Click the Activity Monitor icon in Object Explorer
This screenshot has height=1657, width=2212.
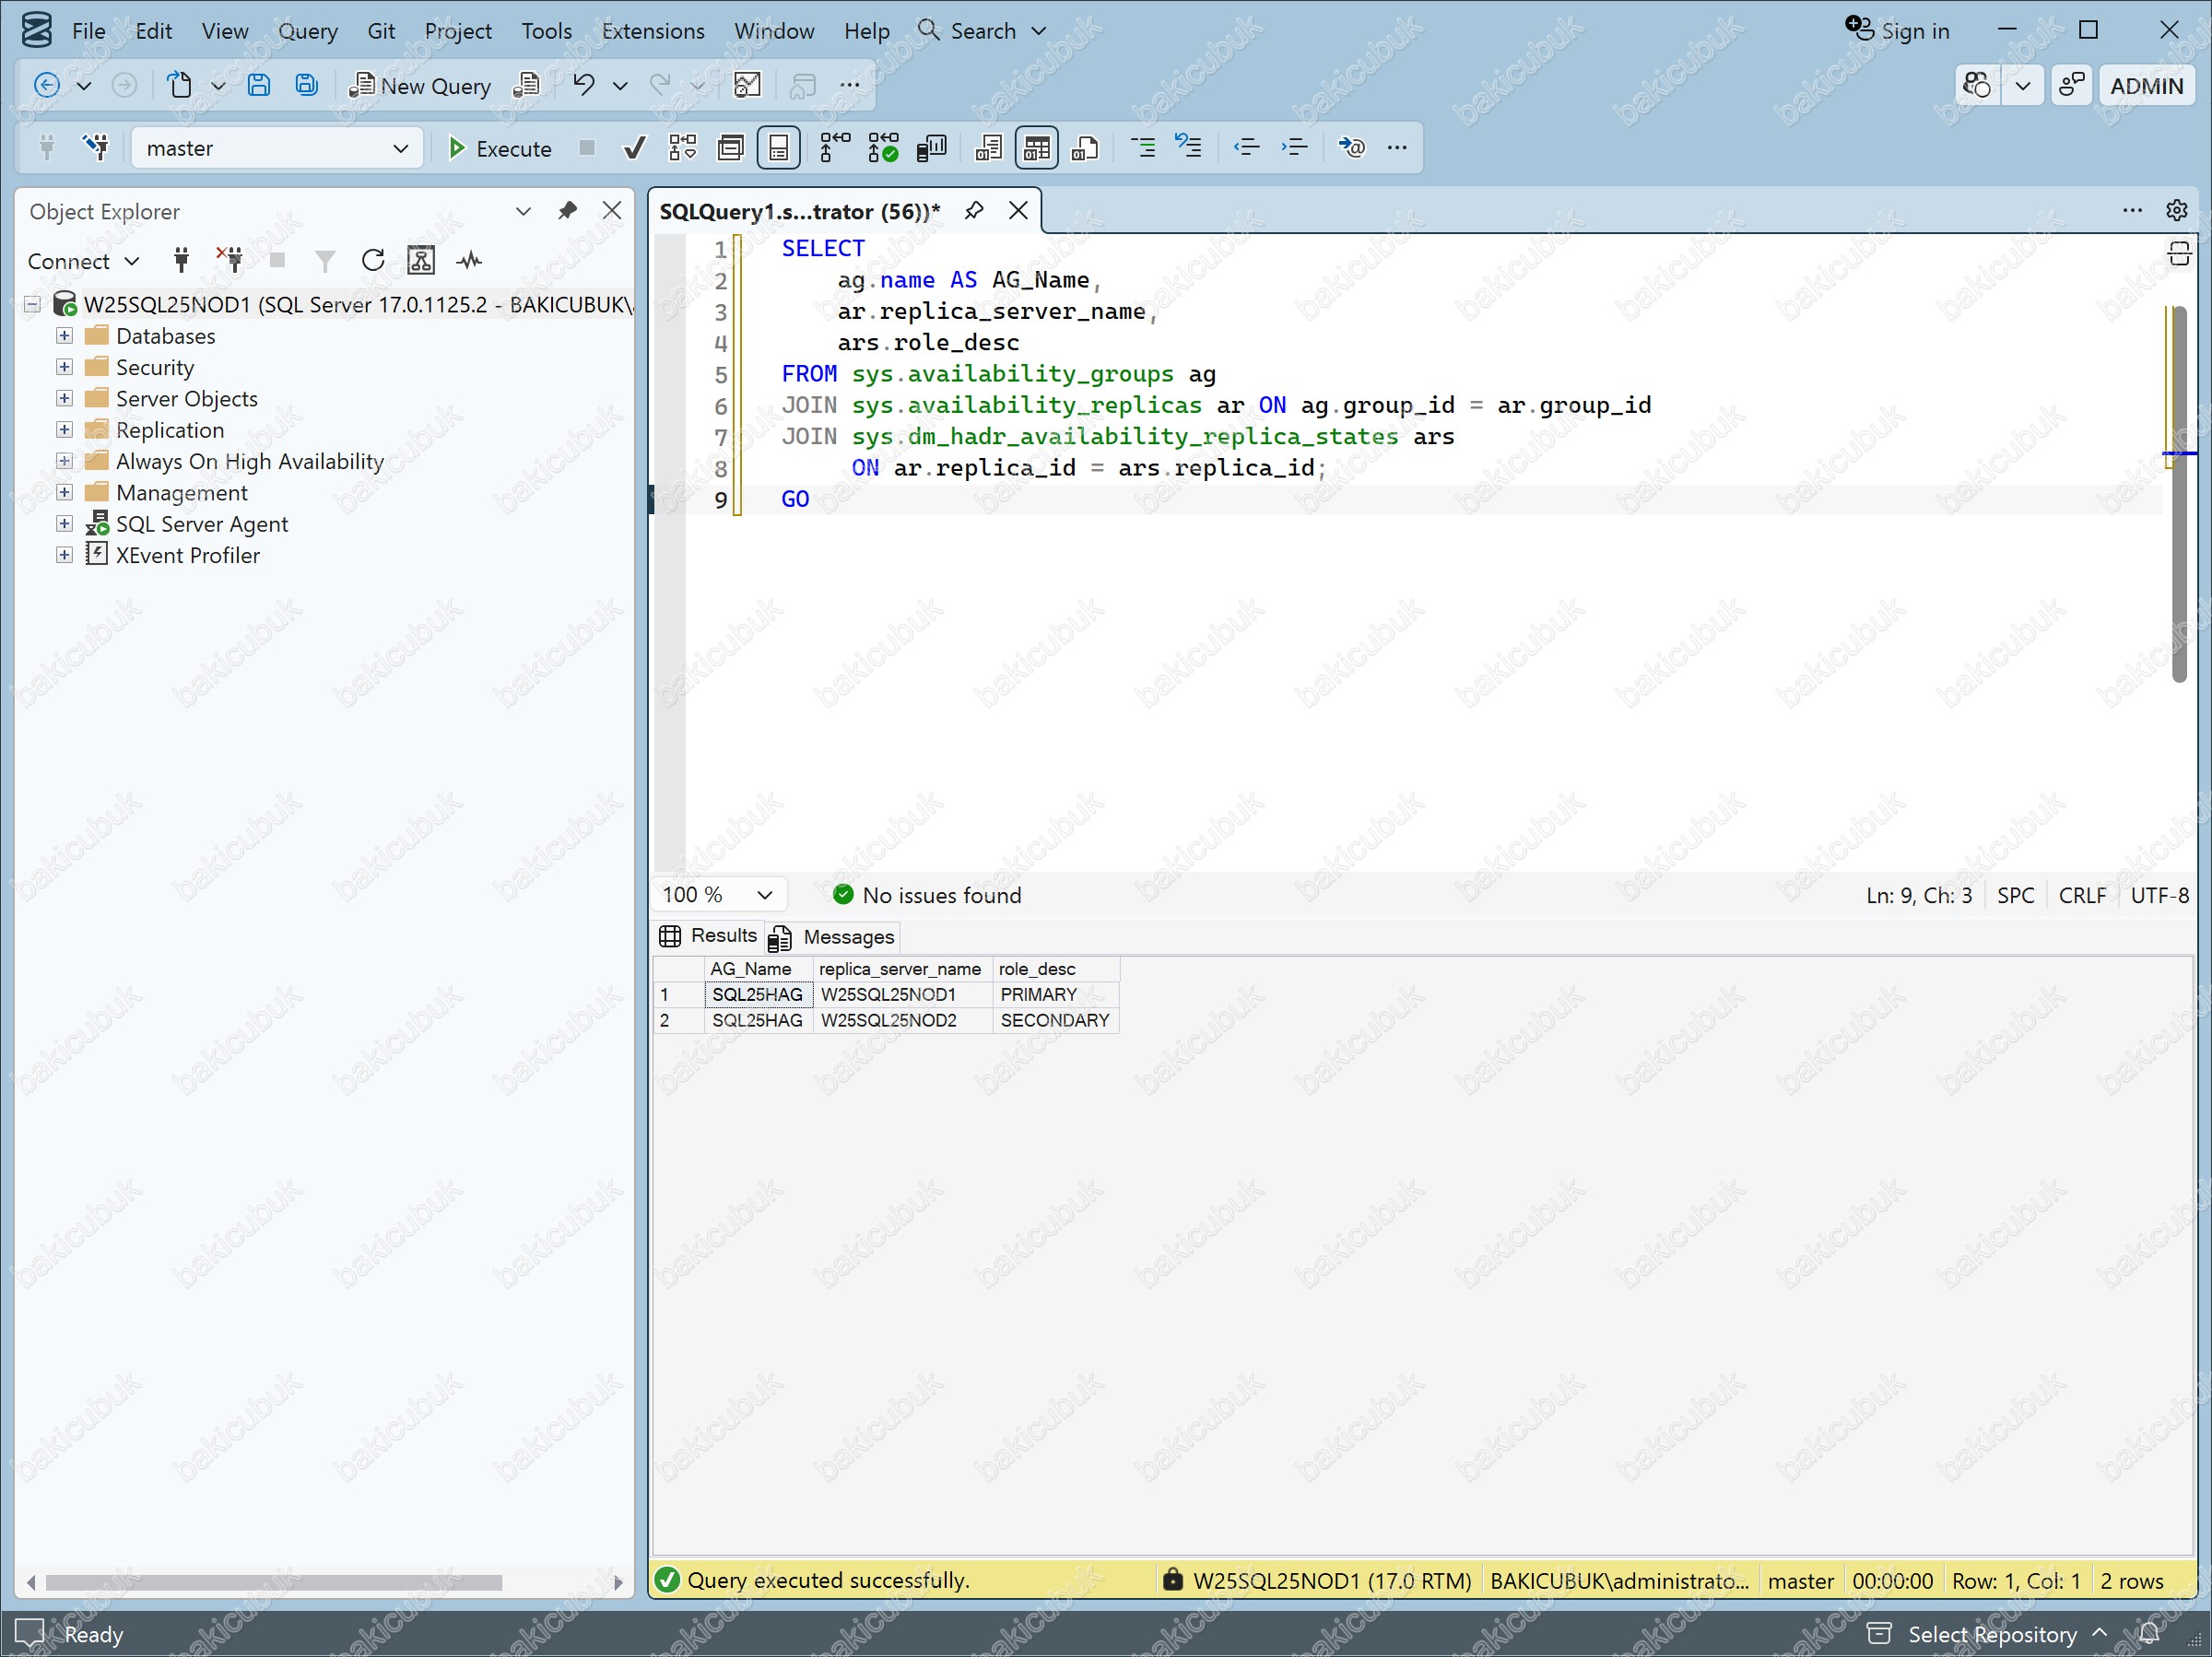click(x=469, y=261)
